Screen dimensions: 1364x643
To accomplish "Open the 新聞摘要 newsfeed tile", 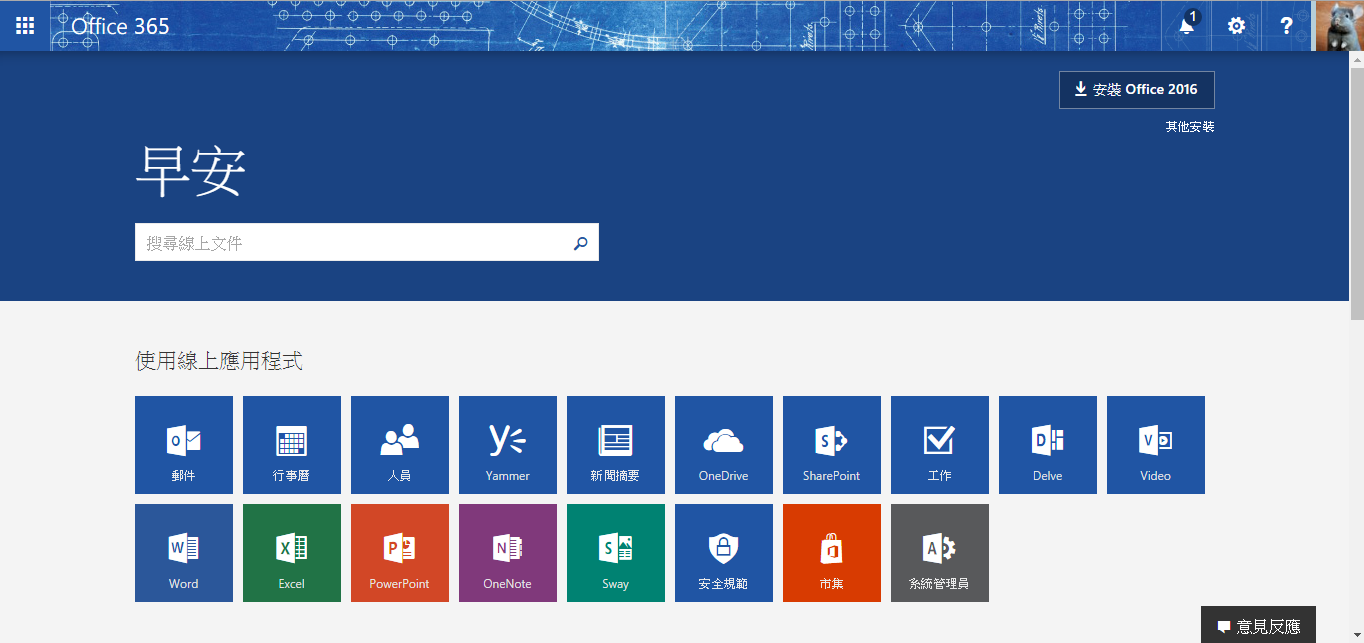I will [616, 445].
